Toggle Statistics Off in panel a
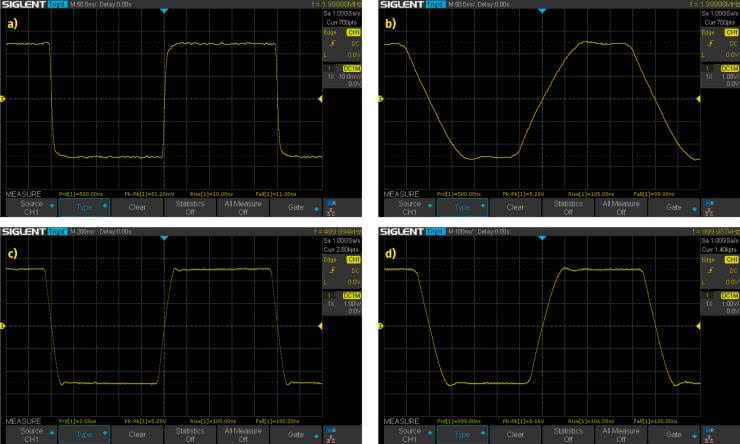 click(191, 207)
